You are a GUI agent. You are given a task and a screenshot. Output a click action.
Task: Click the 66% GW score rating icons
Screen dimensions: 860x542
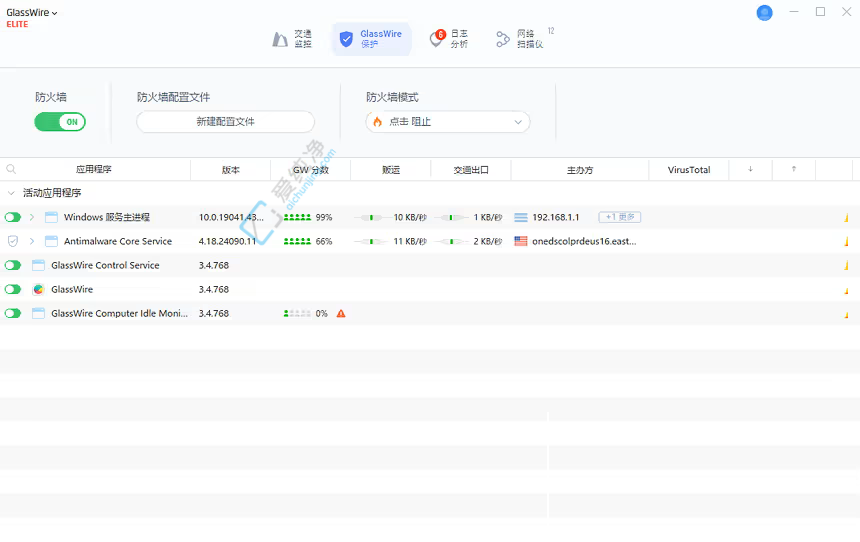click(297, 241)
